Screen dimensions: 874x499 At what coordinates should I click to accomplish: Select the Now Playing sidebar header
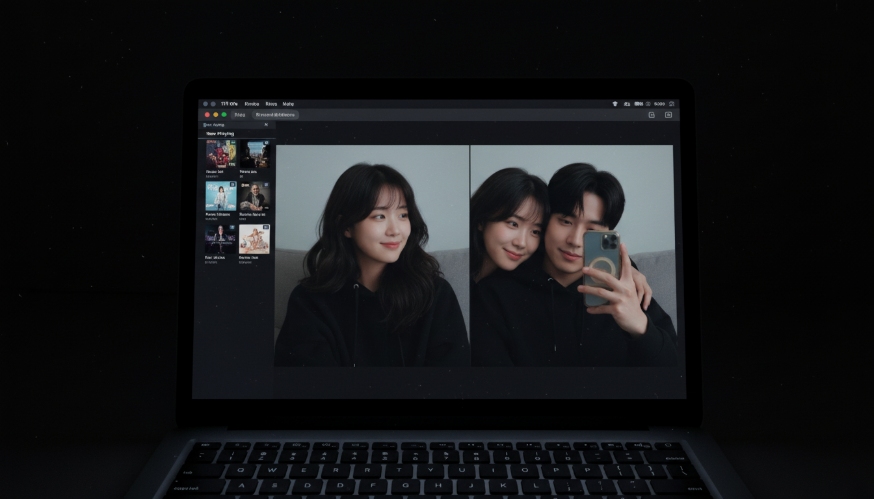220,134
